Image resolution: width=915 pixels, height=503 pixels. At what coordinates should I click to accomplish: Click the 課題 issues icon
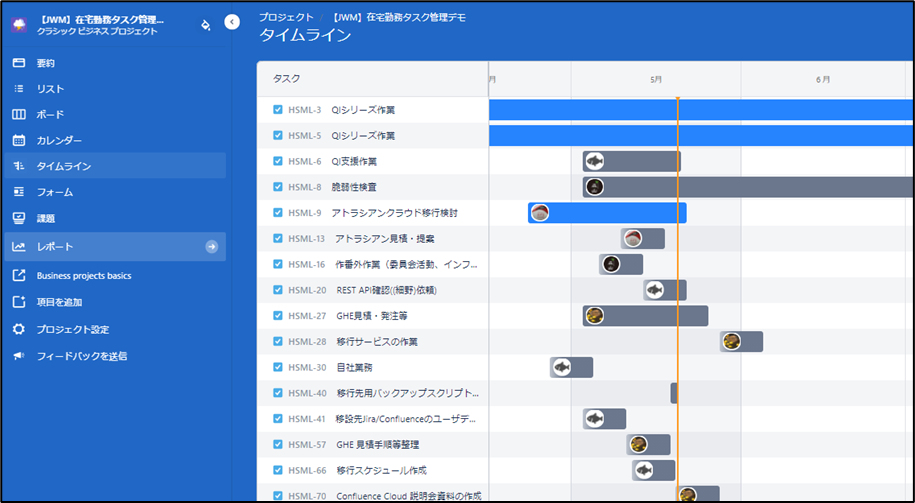tap(18, 218)
